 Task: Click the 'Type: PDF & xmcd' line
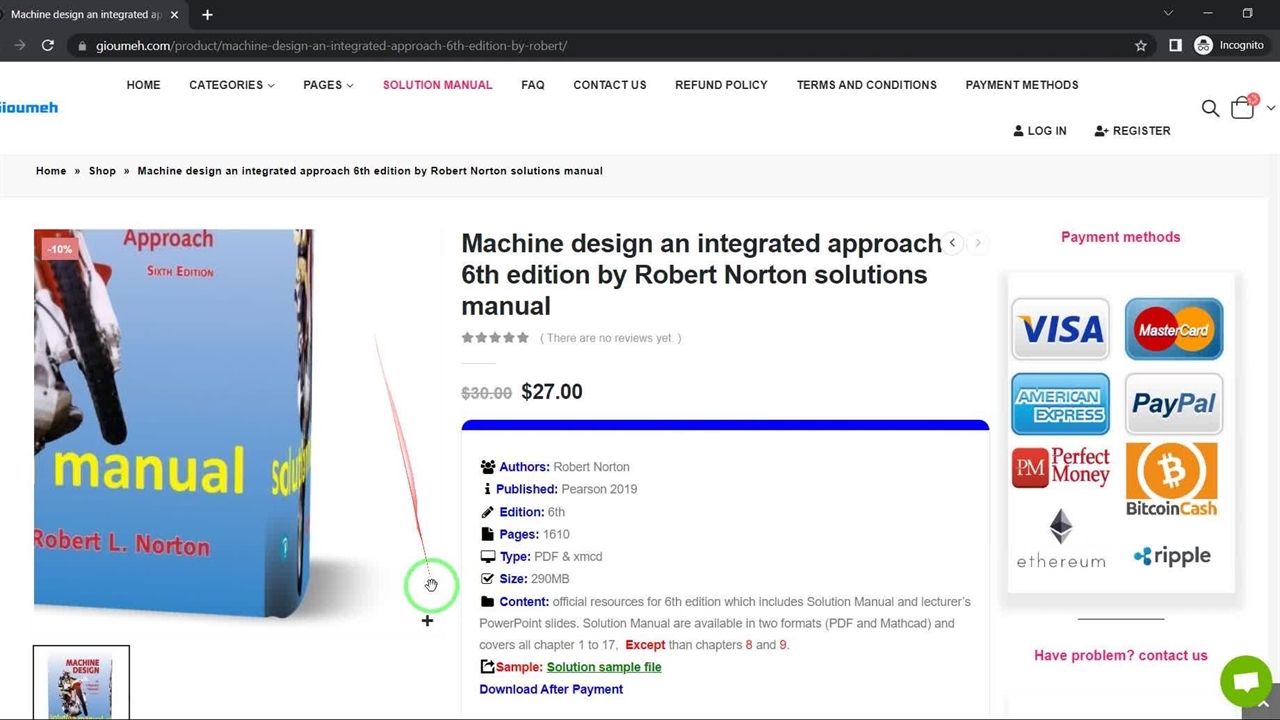point(541,556)
